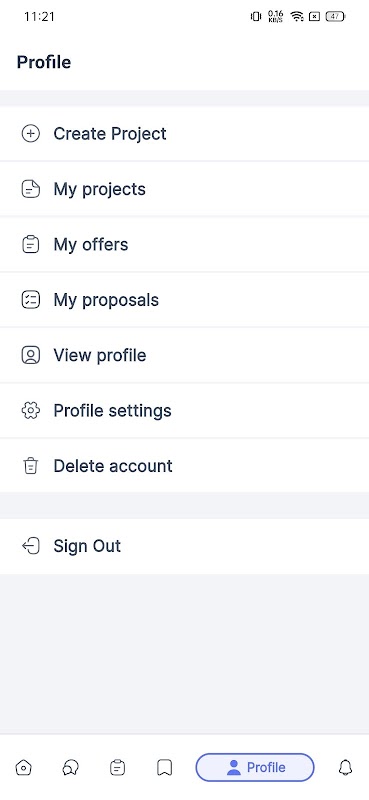Tap the My proposals checklist icon
369x800 pixels.
click(31, 300)
